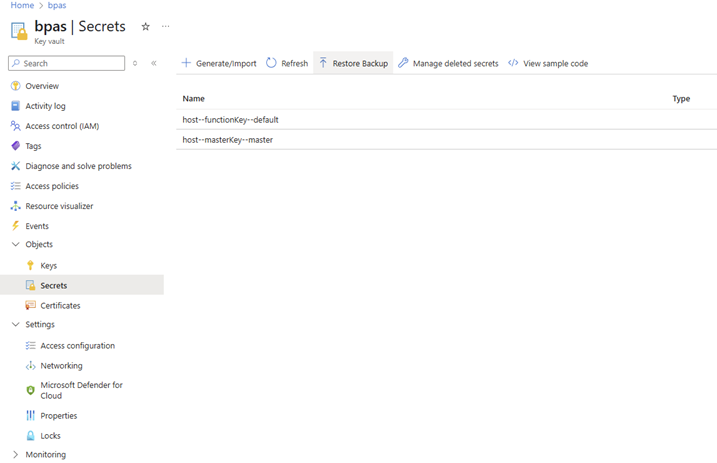Collapse the Settings section chevron
Viewport: 717px width, 463px height.
pos(16,325)
